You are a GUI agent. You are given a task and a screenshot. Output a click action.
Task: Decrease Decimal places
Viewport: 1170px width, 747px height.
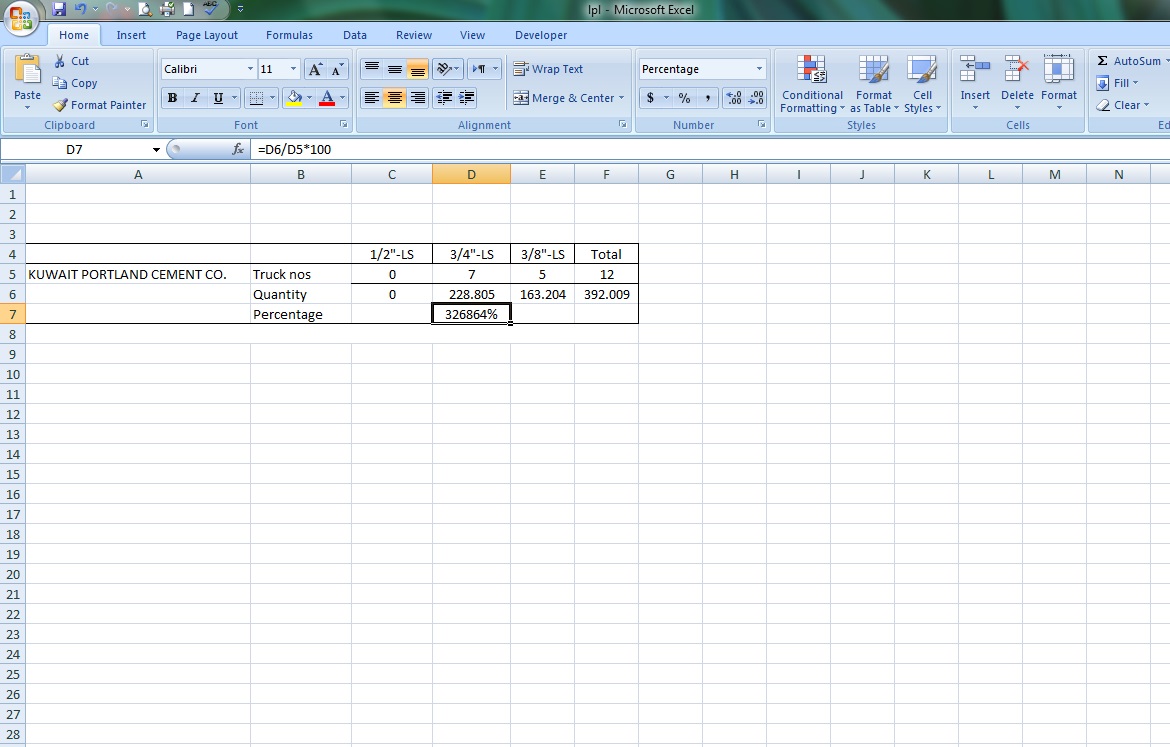[756, 98]
